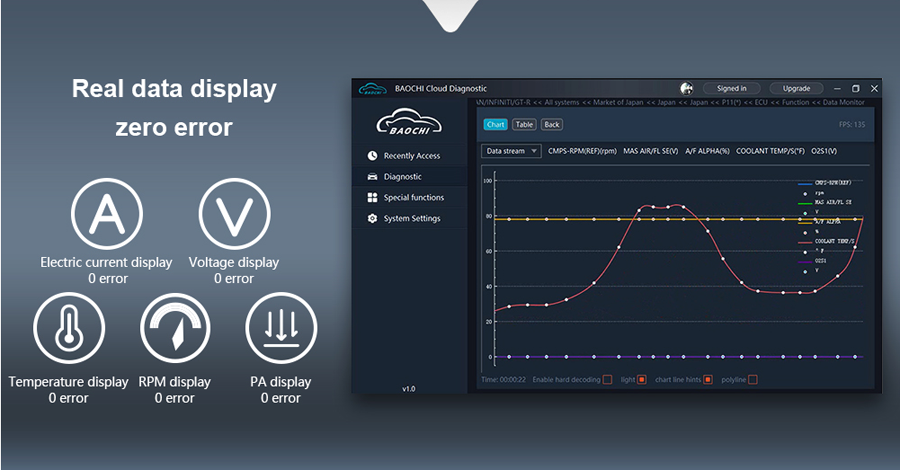Switch to Table view
Viewport: 900px width, 470px height.
point(524,125)
